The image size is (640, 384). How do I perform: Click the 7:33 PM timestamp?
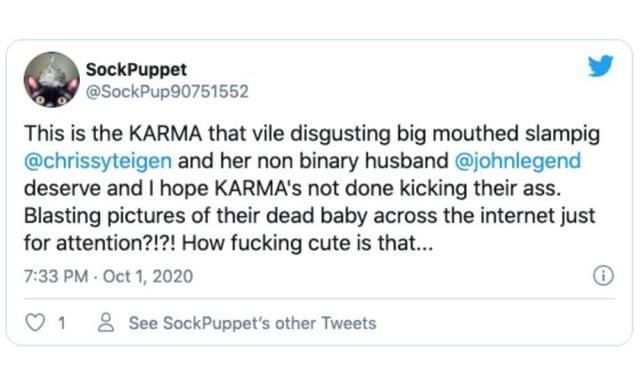(x=56, y=276)
